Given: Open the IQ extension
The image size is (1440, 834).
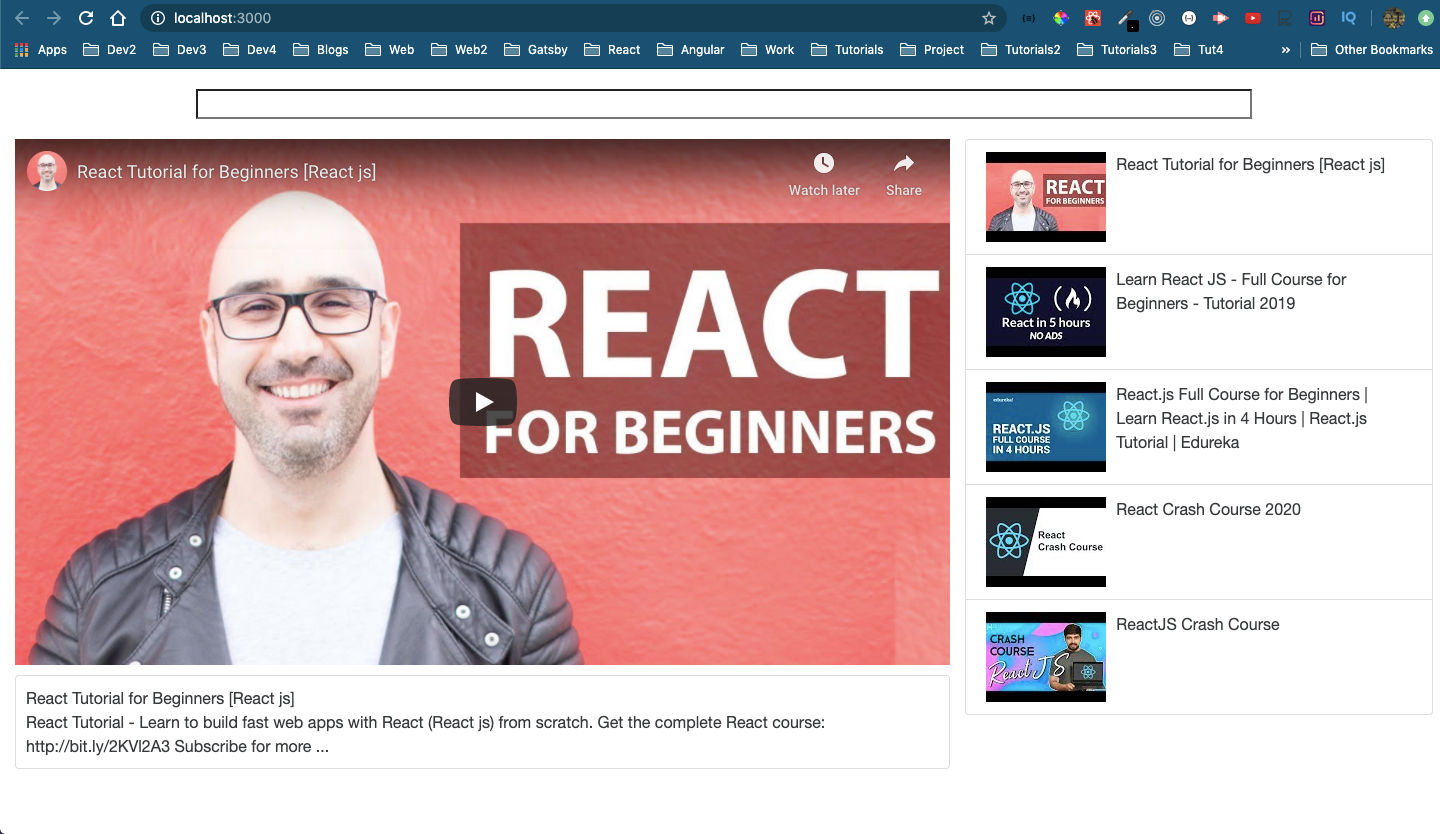Looking at the screenshot, I should 1349,18.
